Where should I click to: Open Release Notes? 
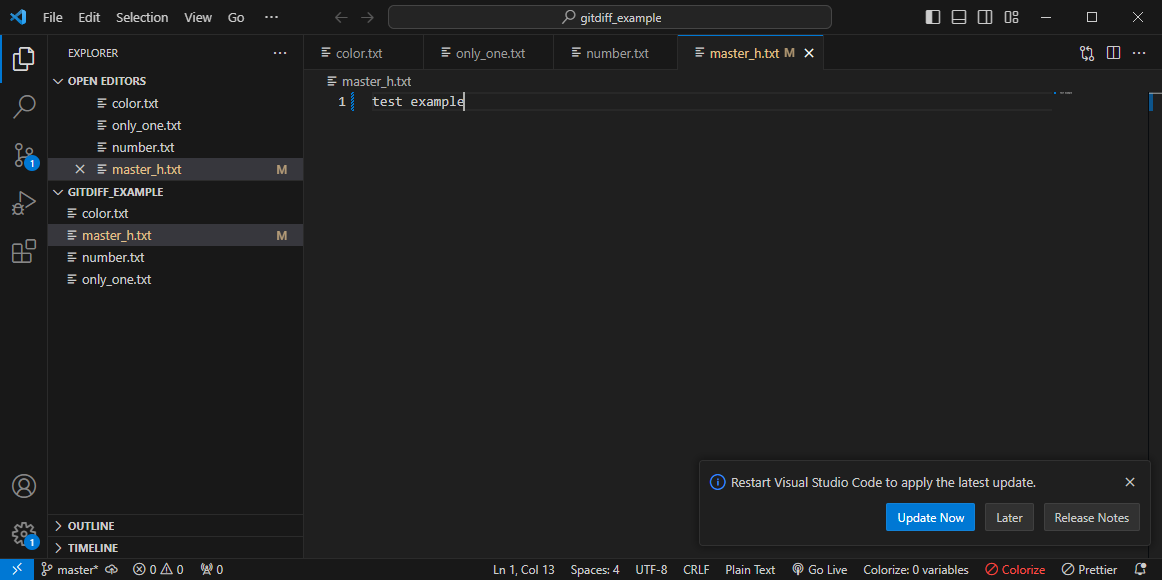[1092, 518]
